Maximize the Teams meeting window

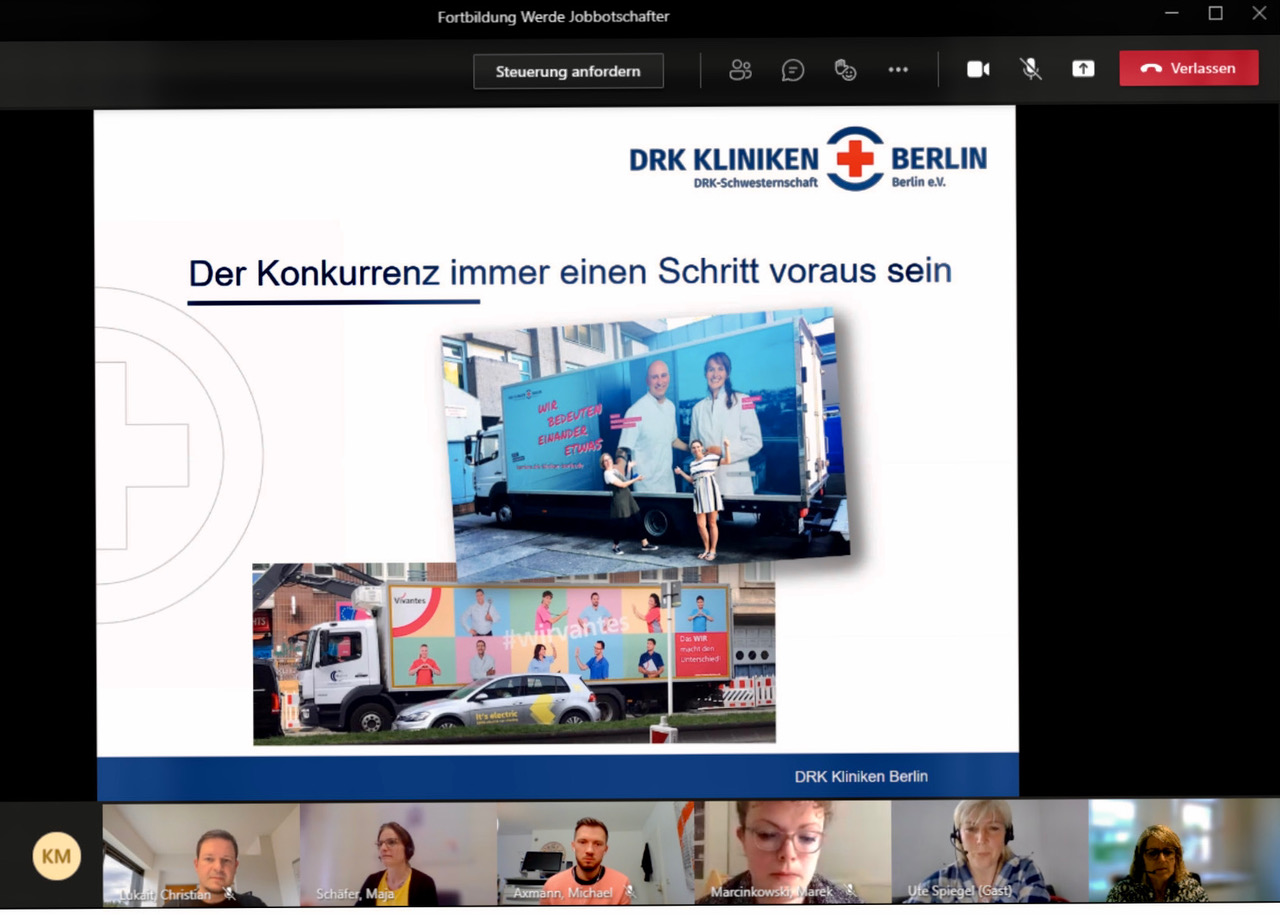coord(1215,13)
